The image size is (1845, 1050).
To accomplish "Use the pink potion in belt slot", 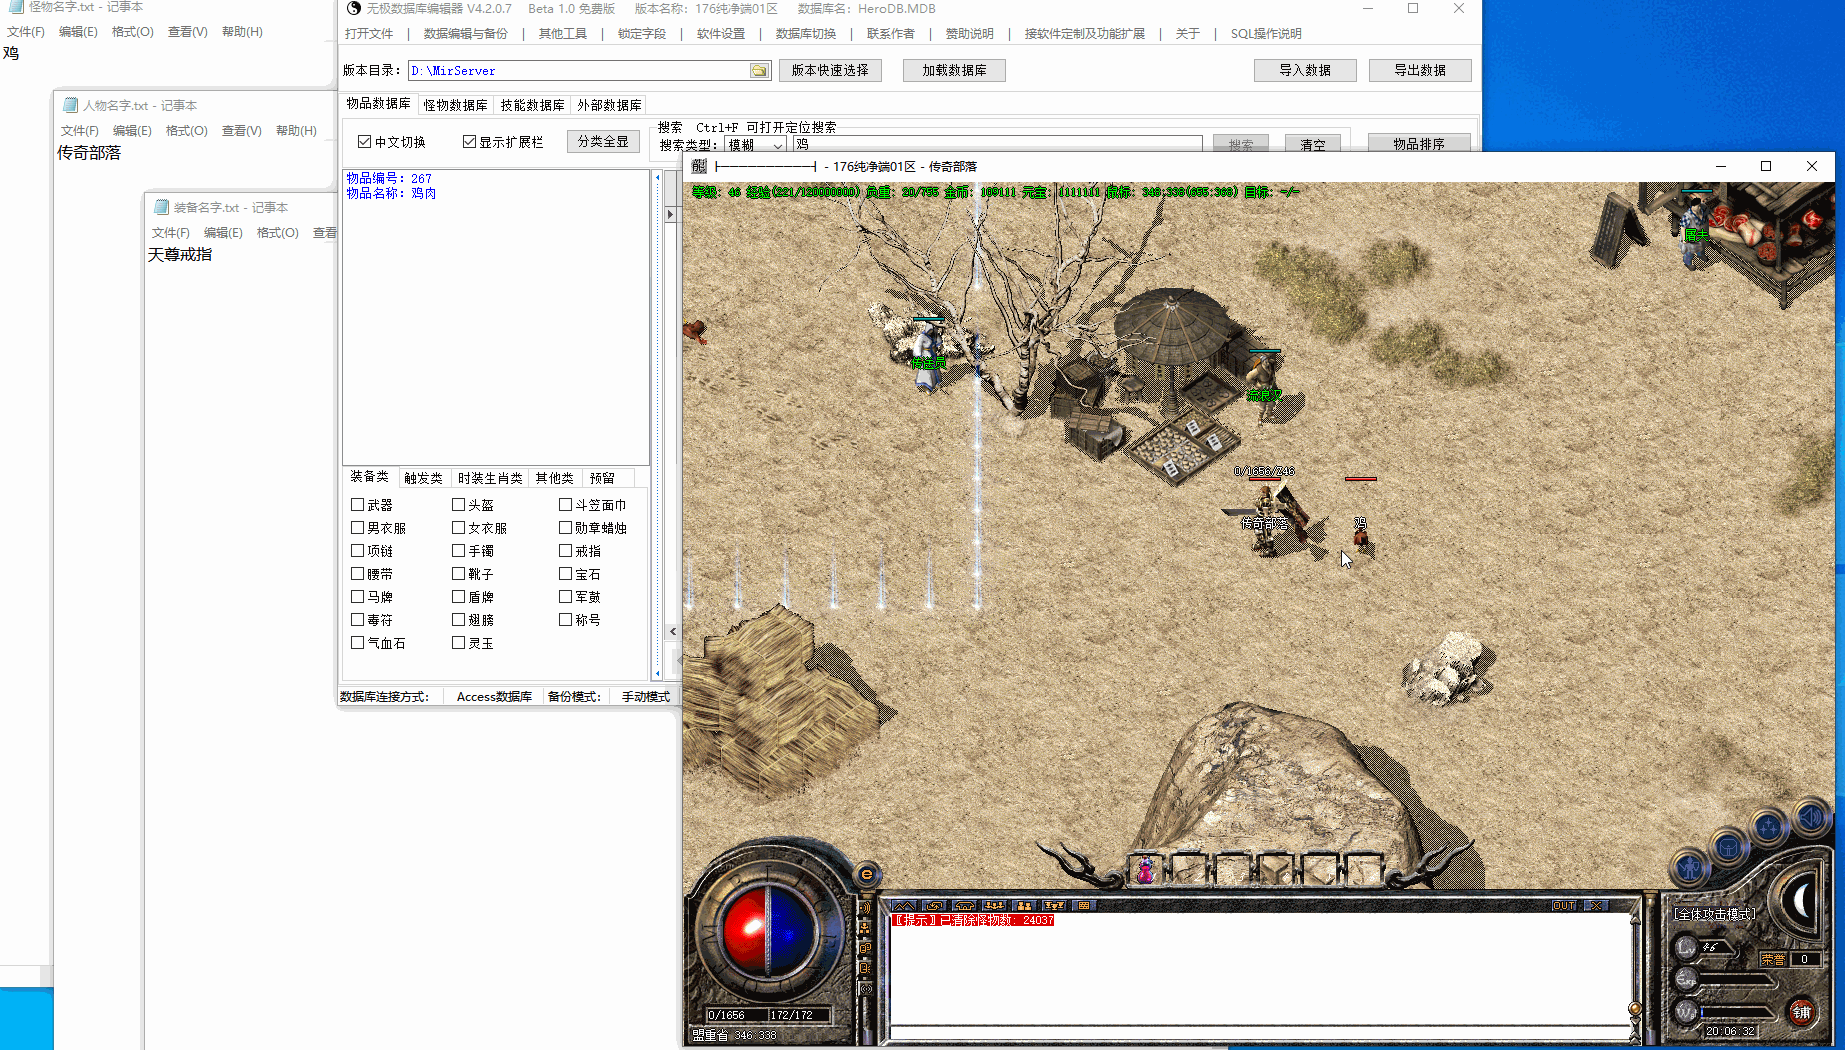I will point(1146,871).
